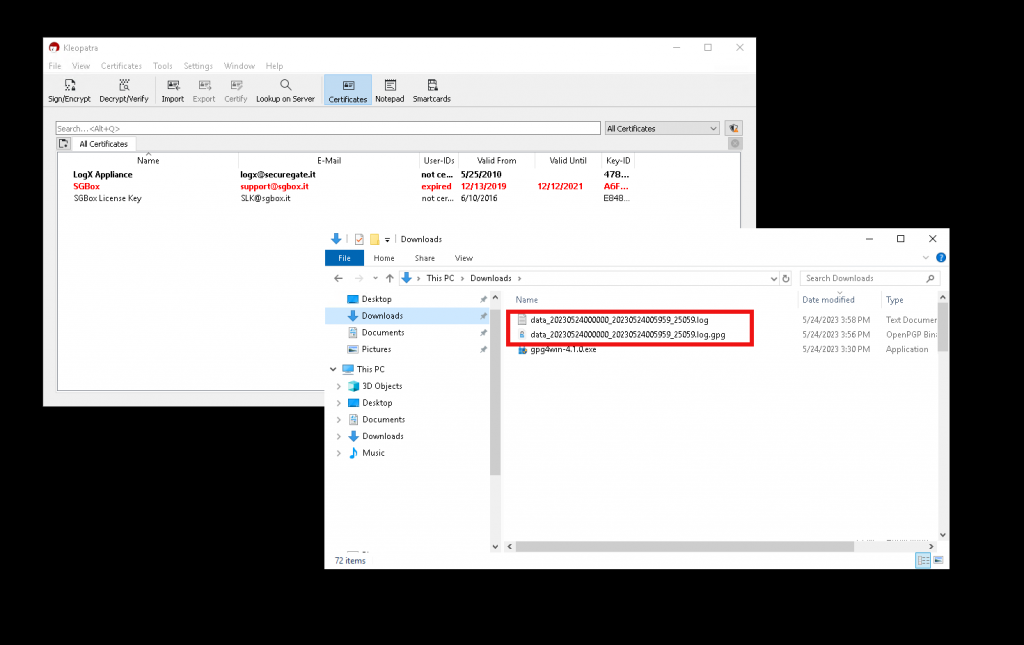Open recent locations dropdown arrow in Explorer
This screenshot has height=645, width=1024.
(x=375, y=279)
